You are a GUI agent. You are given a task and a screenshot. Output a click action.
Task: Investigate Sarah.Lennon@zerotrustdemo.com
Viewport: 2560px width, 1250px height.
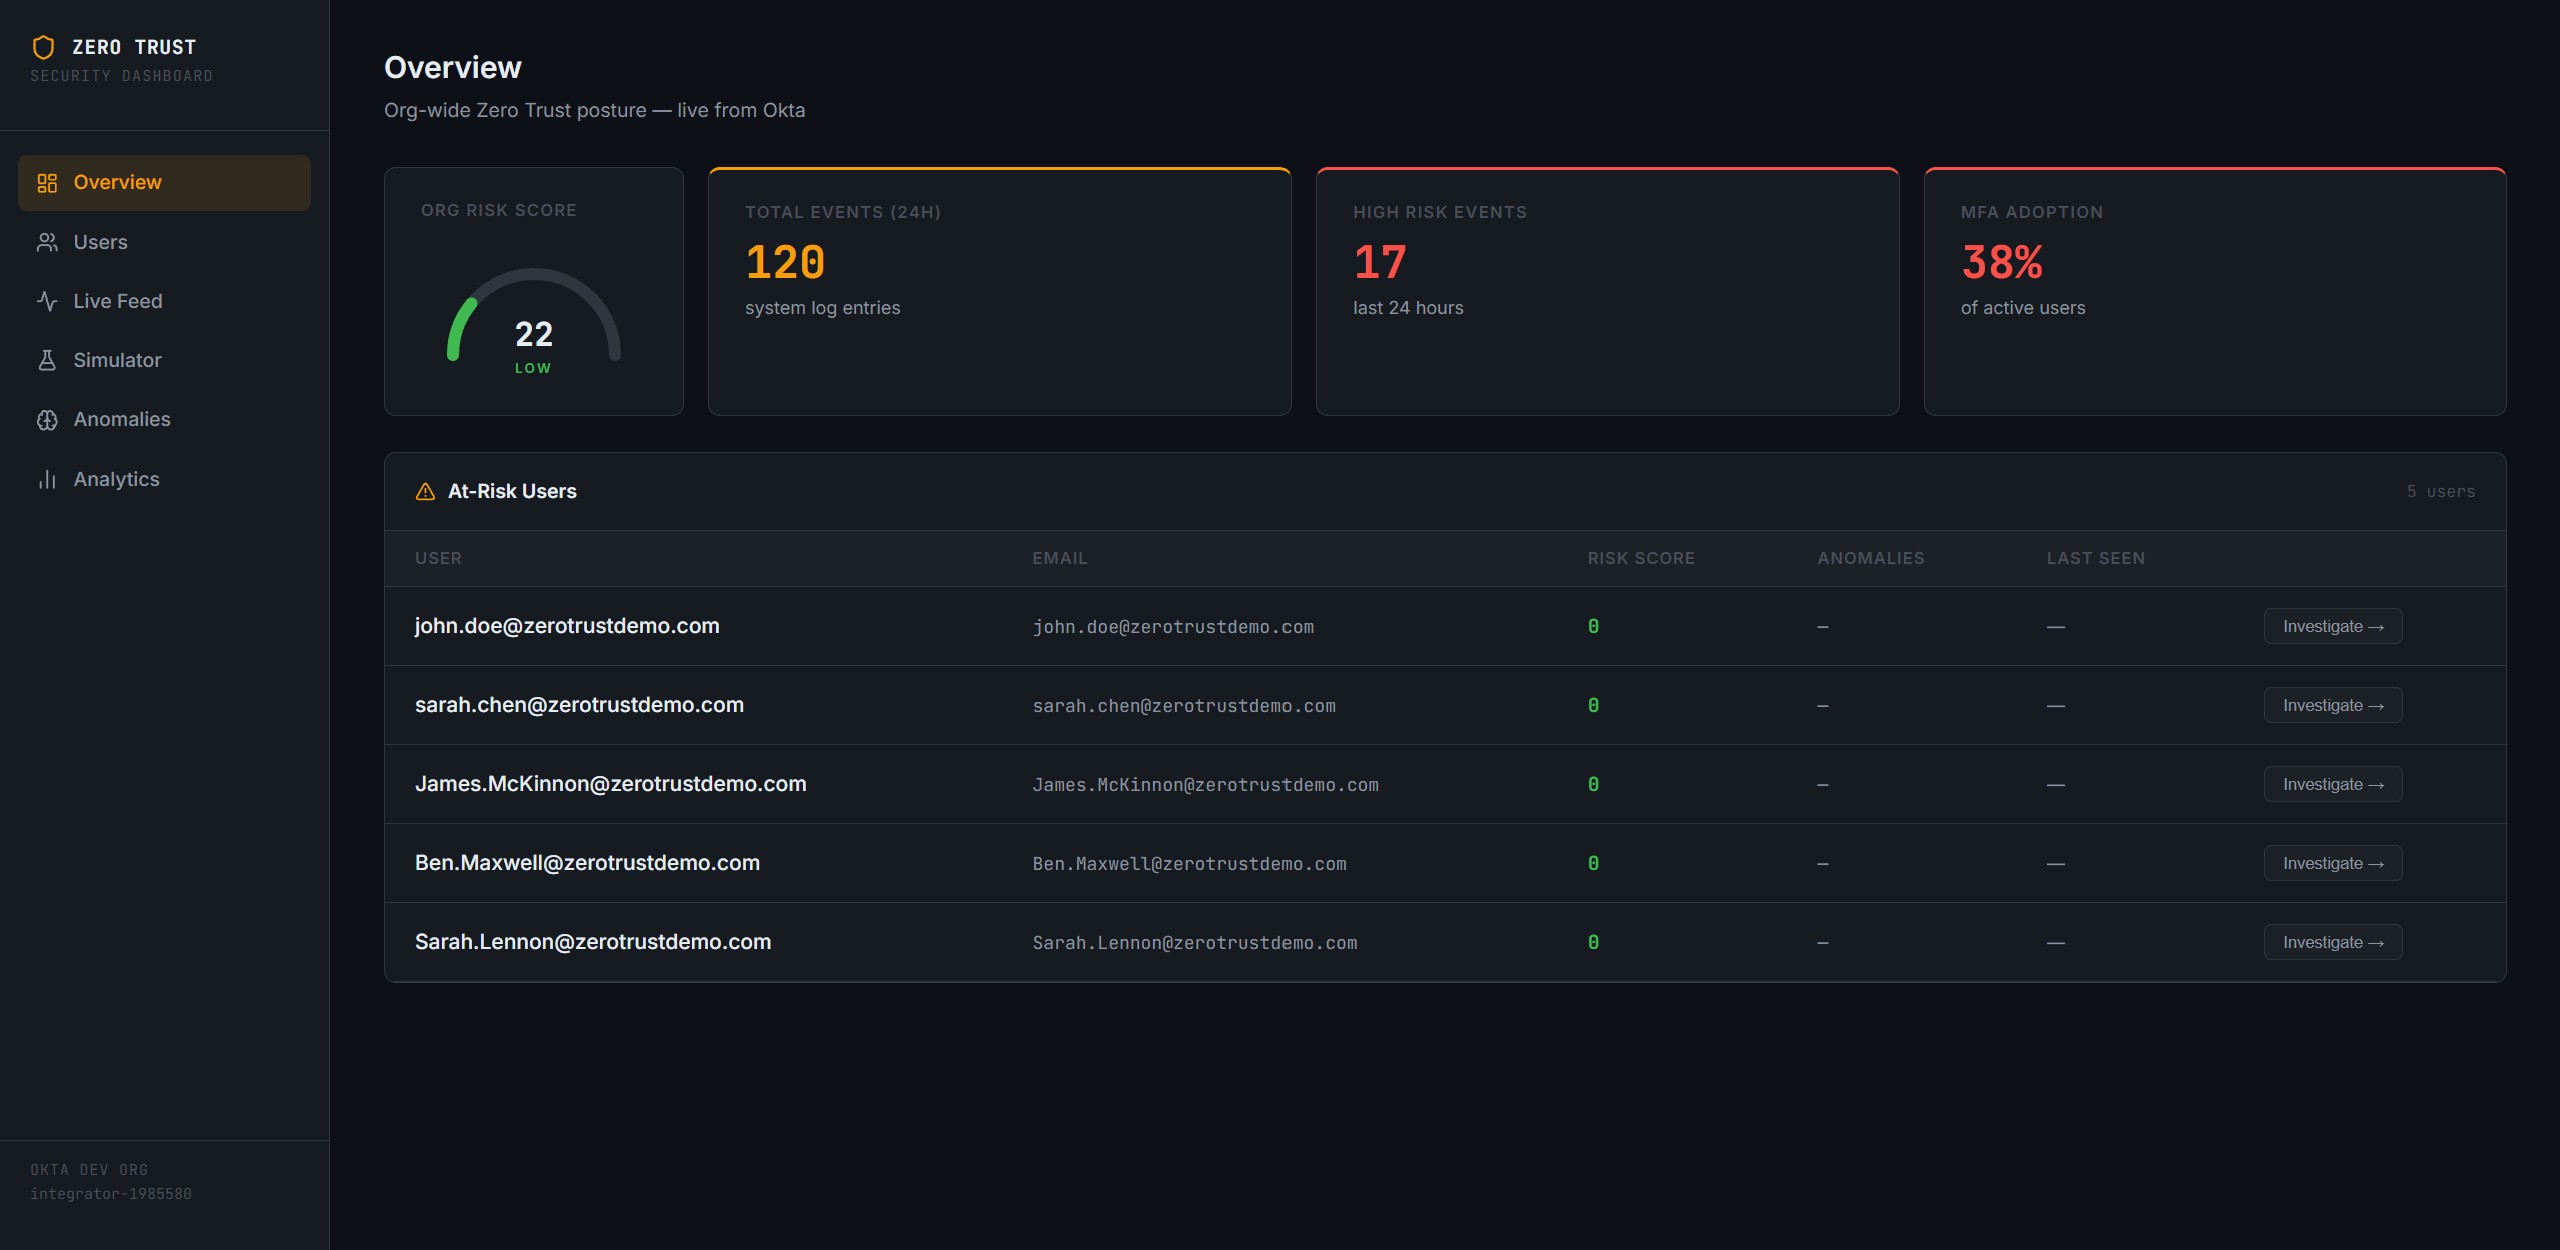point(2332,942)
